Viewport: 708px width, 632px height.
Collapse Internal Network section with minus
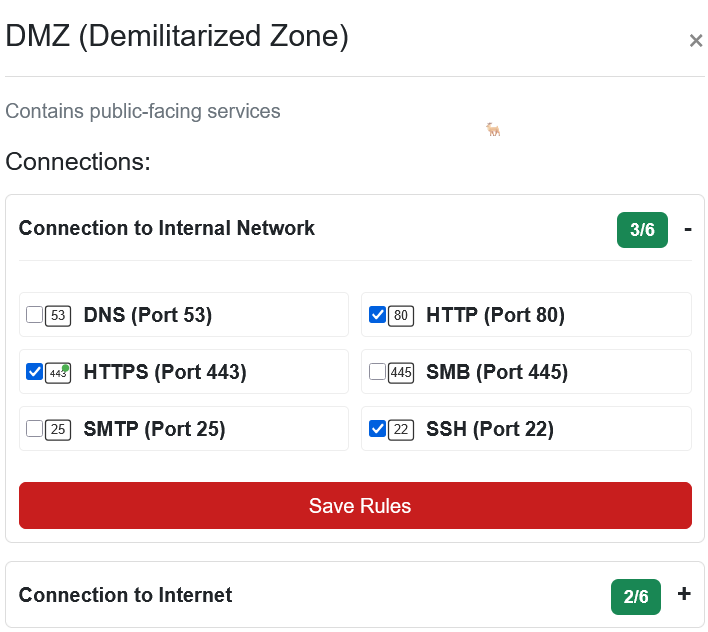coord(687,229)
